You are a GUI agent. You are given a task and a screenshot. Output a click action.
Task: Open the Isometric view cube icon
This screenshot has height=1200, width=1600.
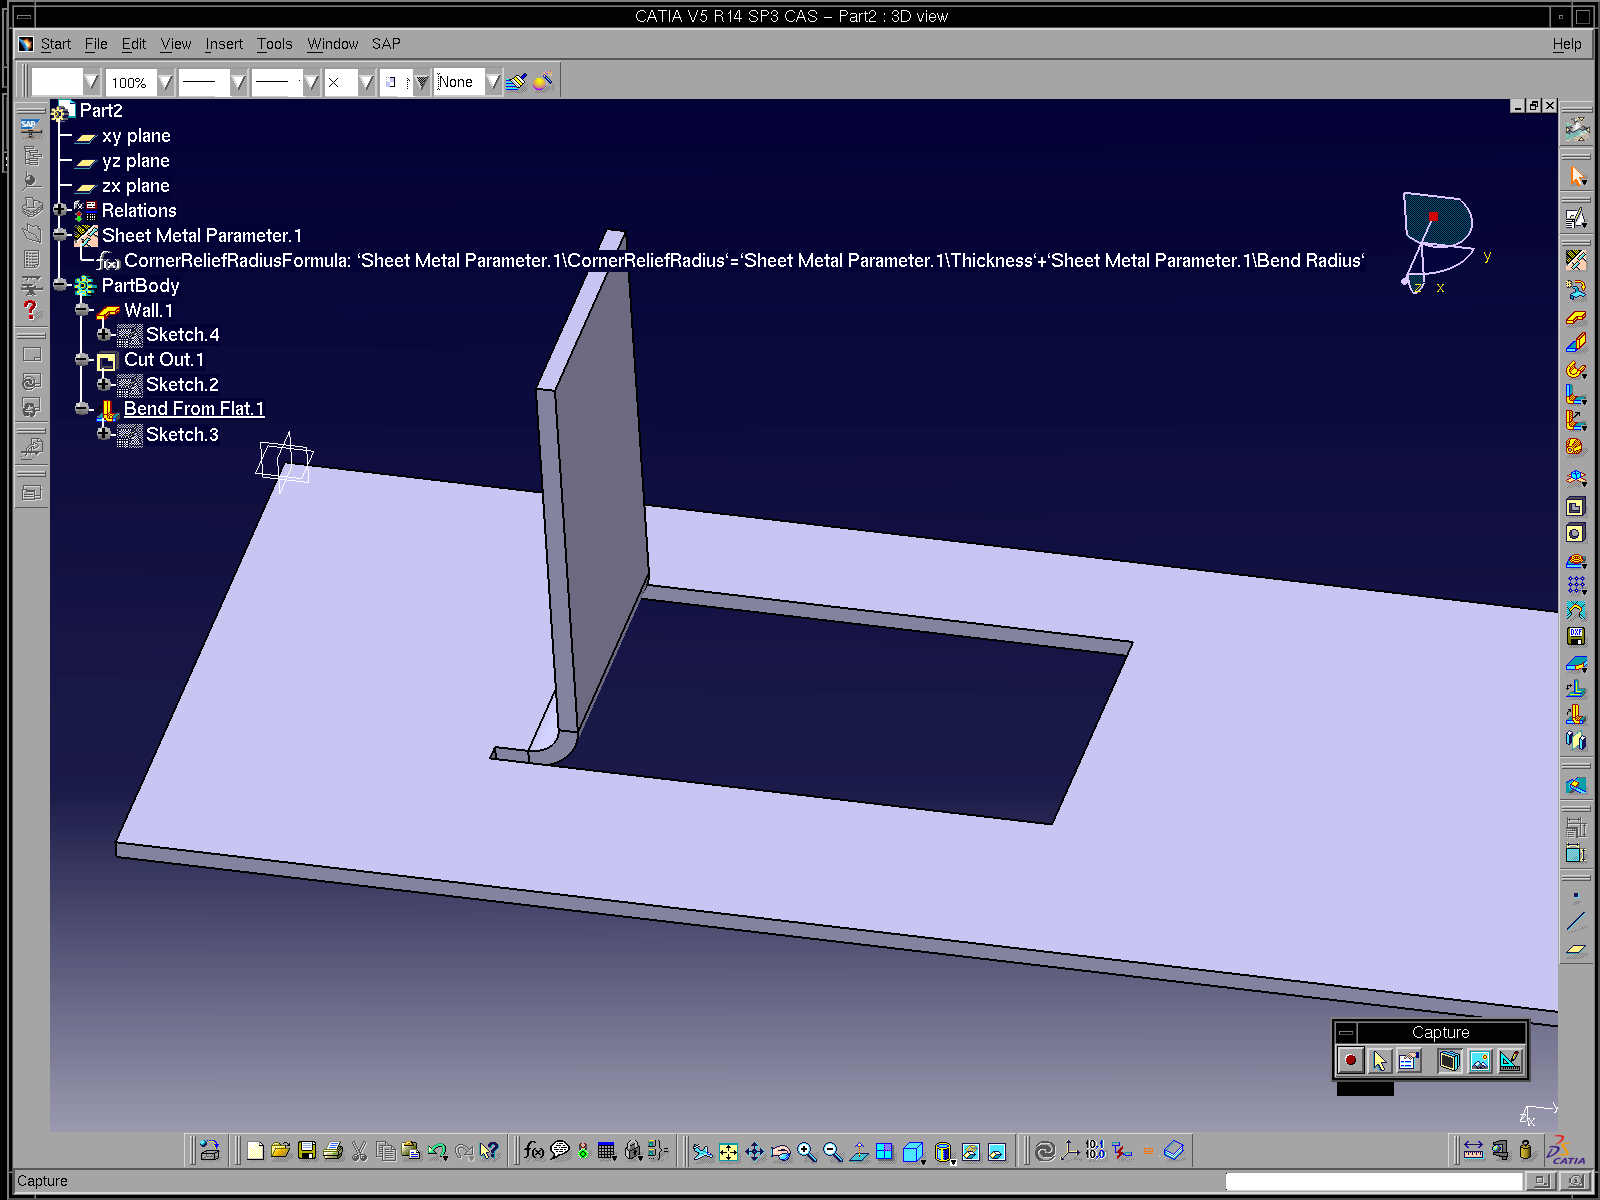(913, 1152)
